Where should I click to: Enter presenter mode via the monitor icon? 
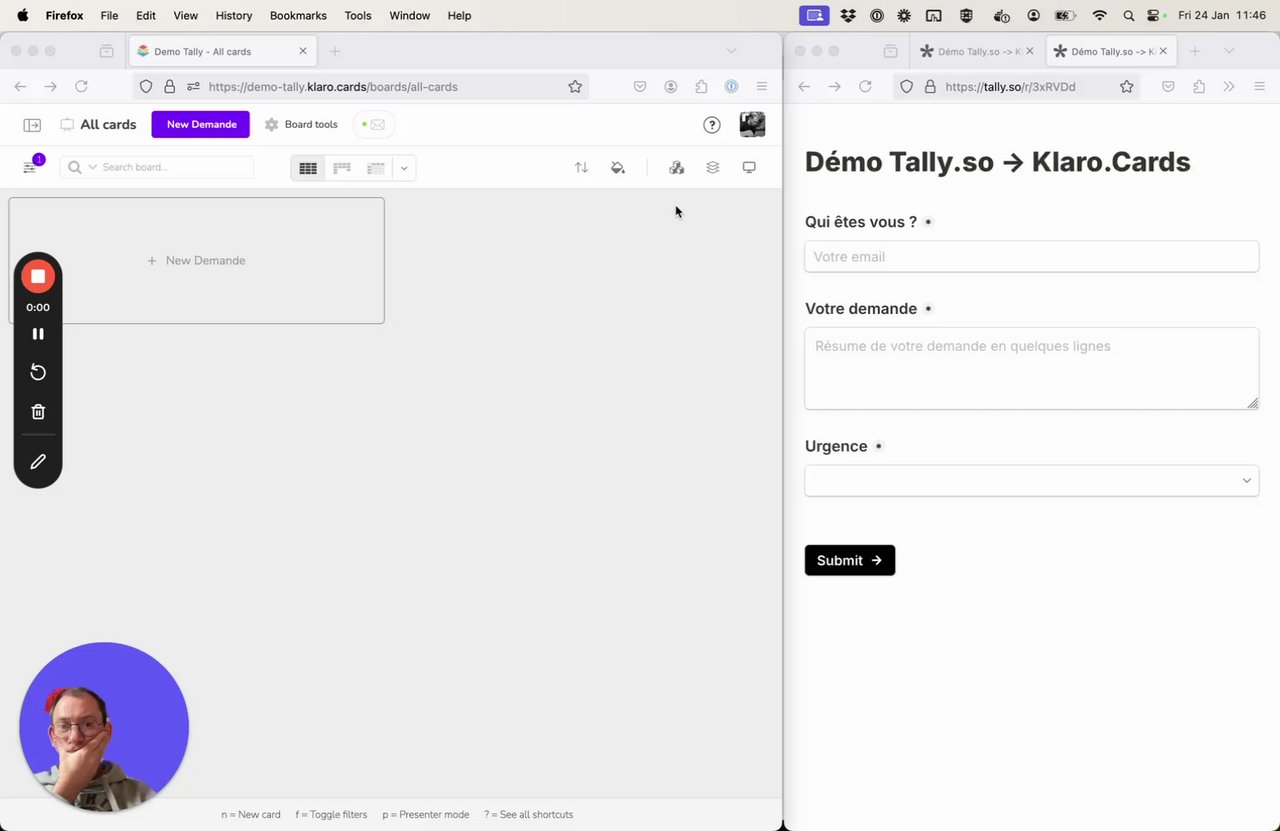point(749,167)
